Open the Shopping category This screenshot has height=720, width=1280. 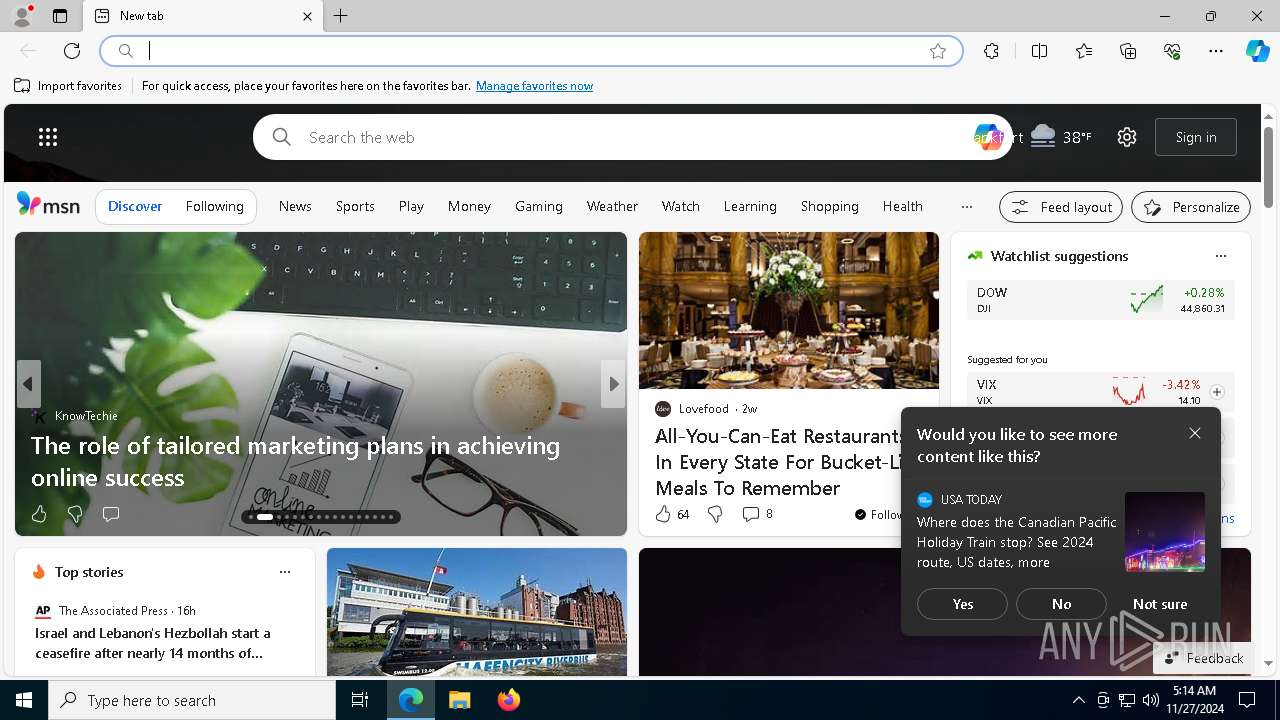point(829,206)
